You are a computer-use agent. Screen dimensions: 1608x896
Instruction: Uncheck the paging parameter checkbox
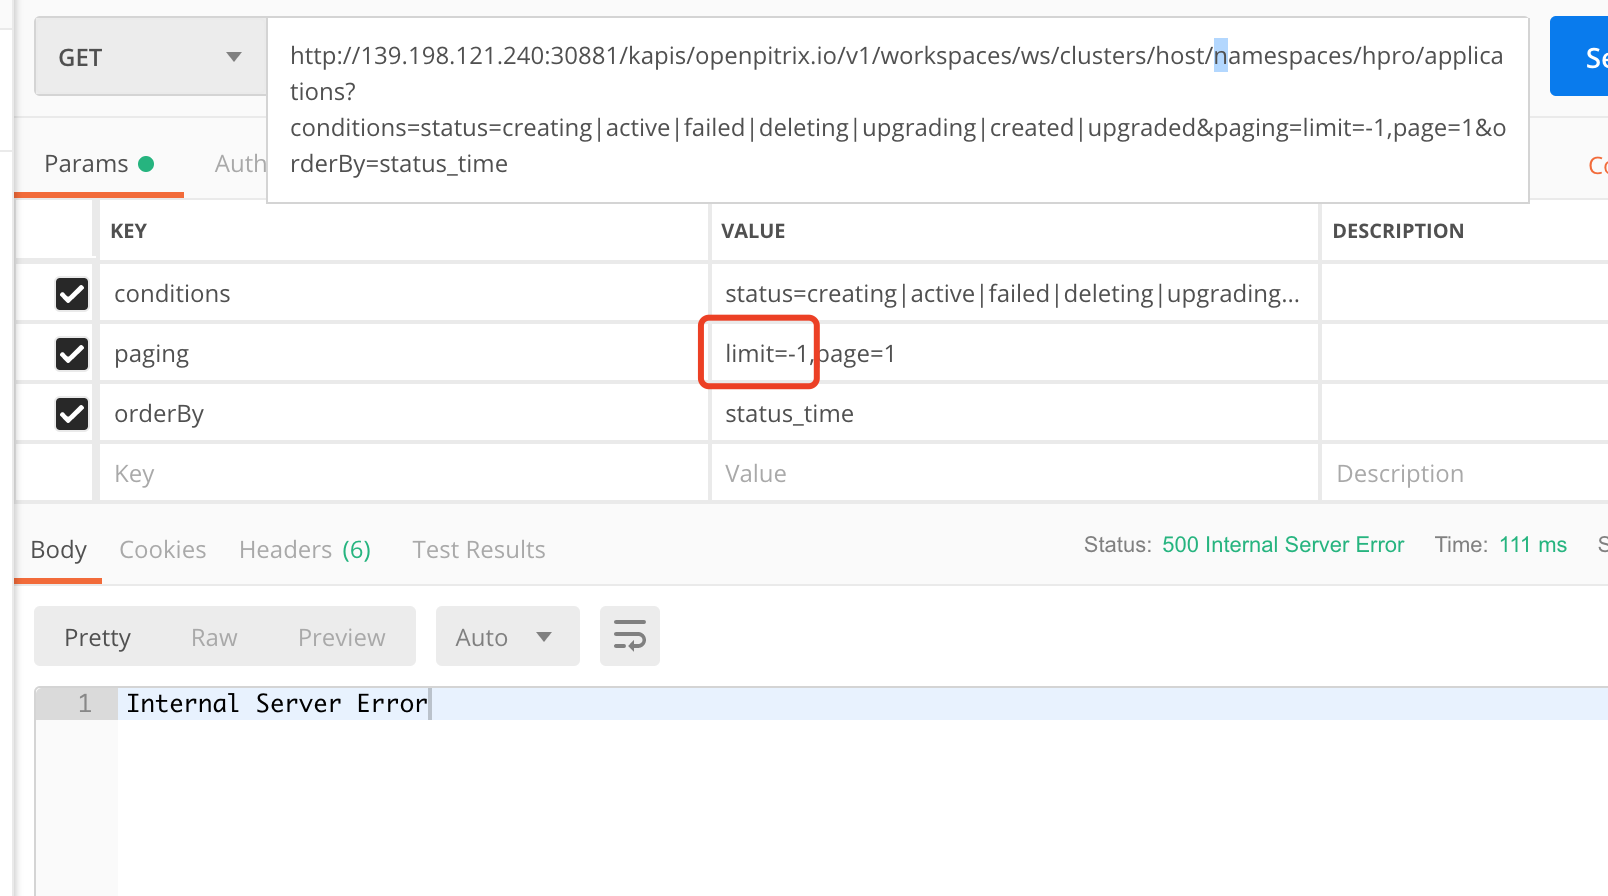[x=72, y=354]
